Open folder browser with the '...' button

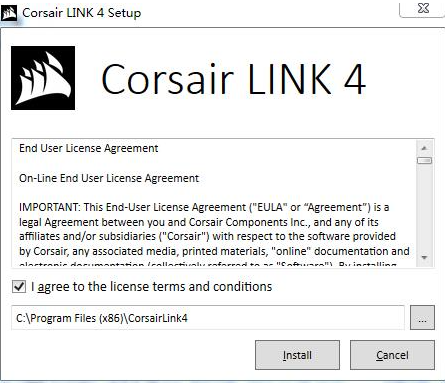(422, 317)
